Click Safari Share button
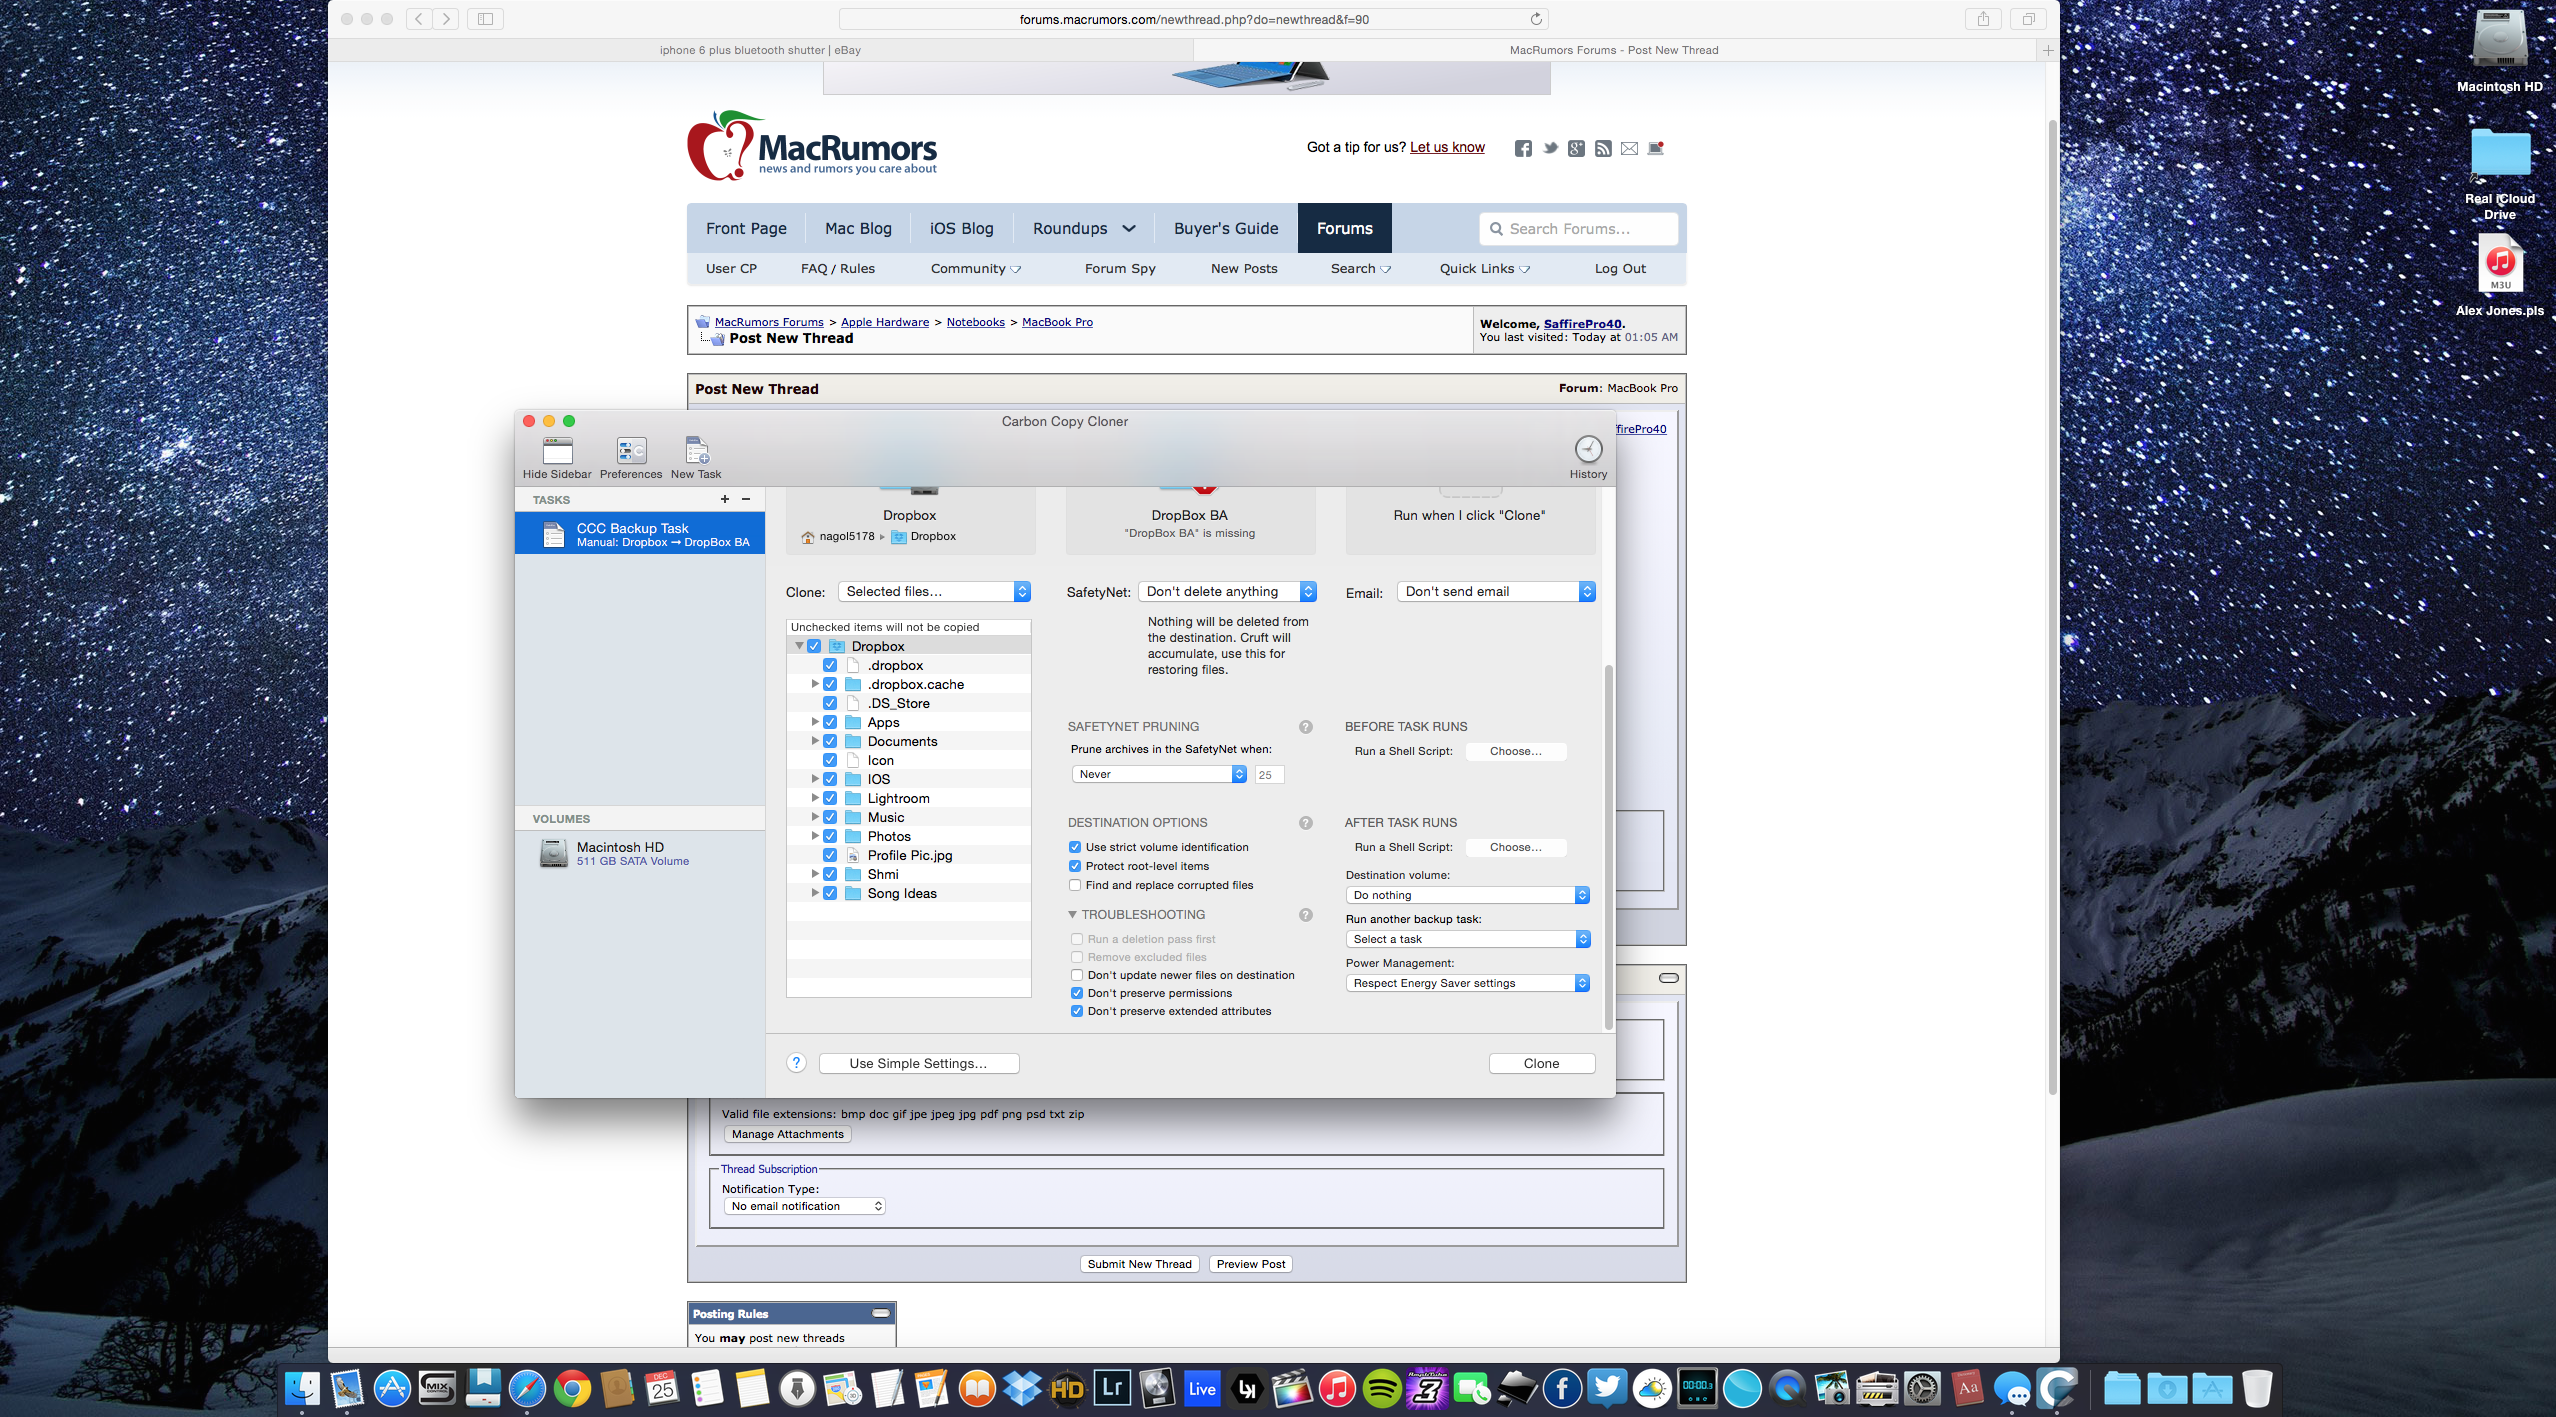 tap(1983, 19)
